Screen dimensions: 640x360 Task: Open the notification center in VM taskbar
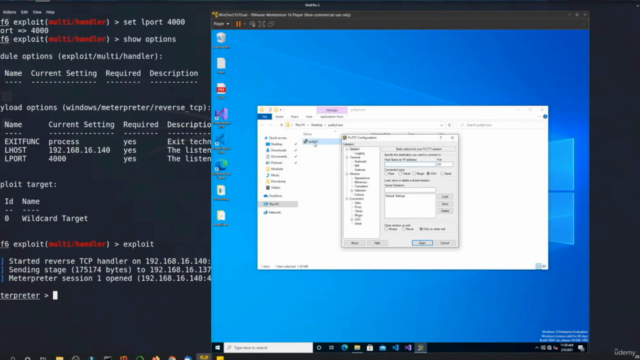pyautogui.click(x=581, y=348)
